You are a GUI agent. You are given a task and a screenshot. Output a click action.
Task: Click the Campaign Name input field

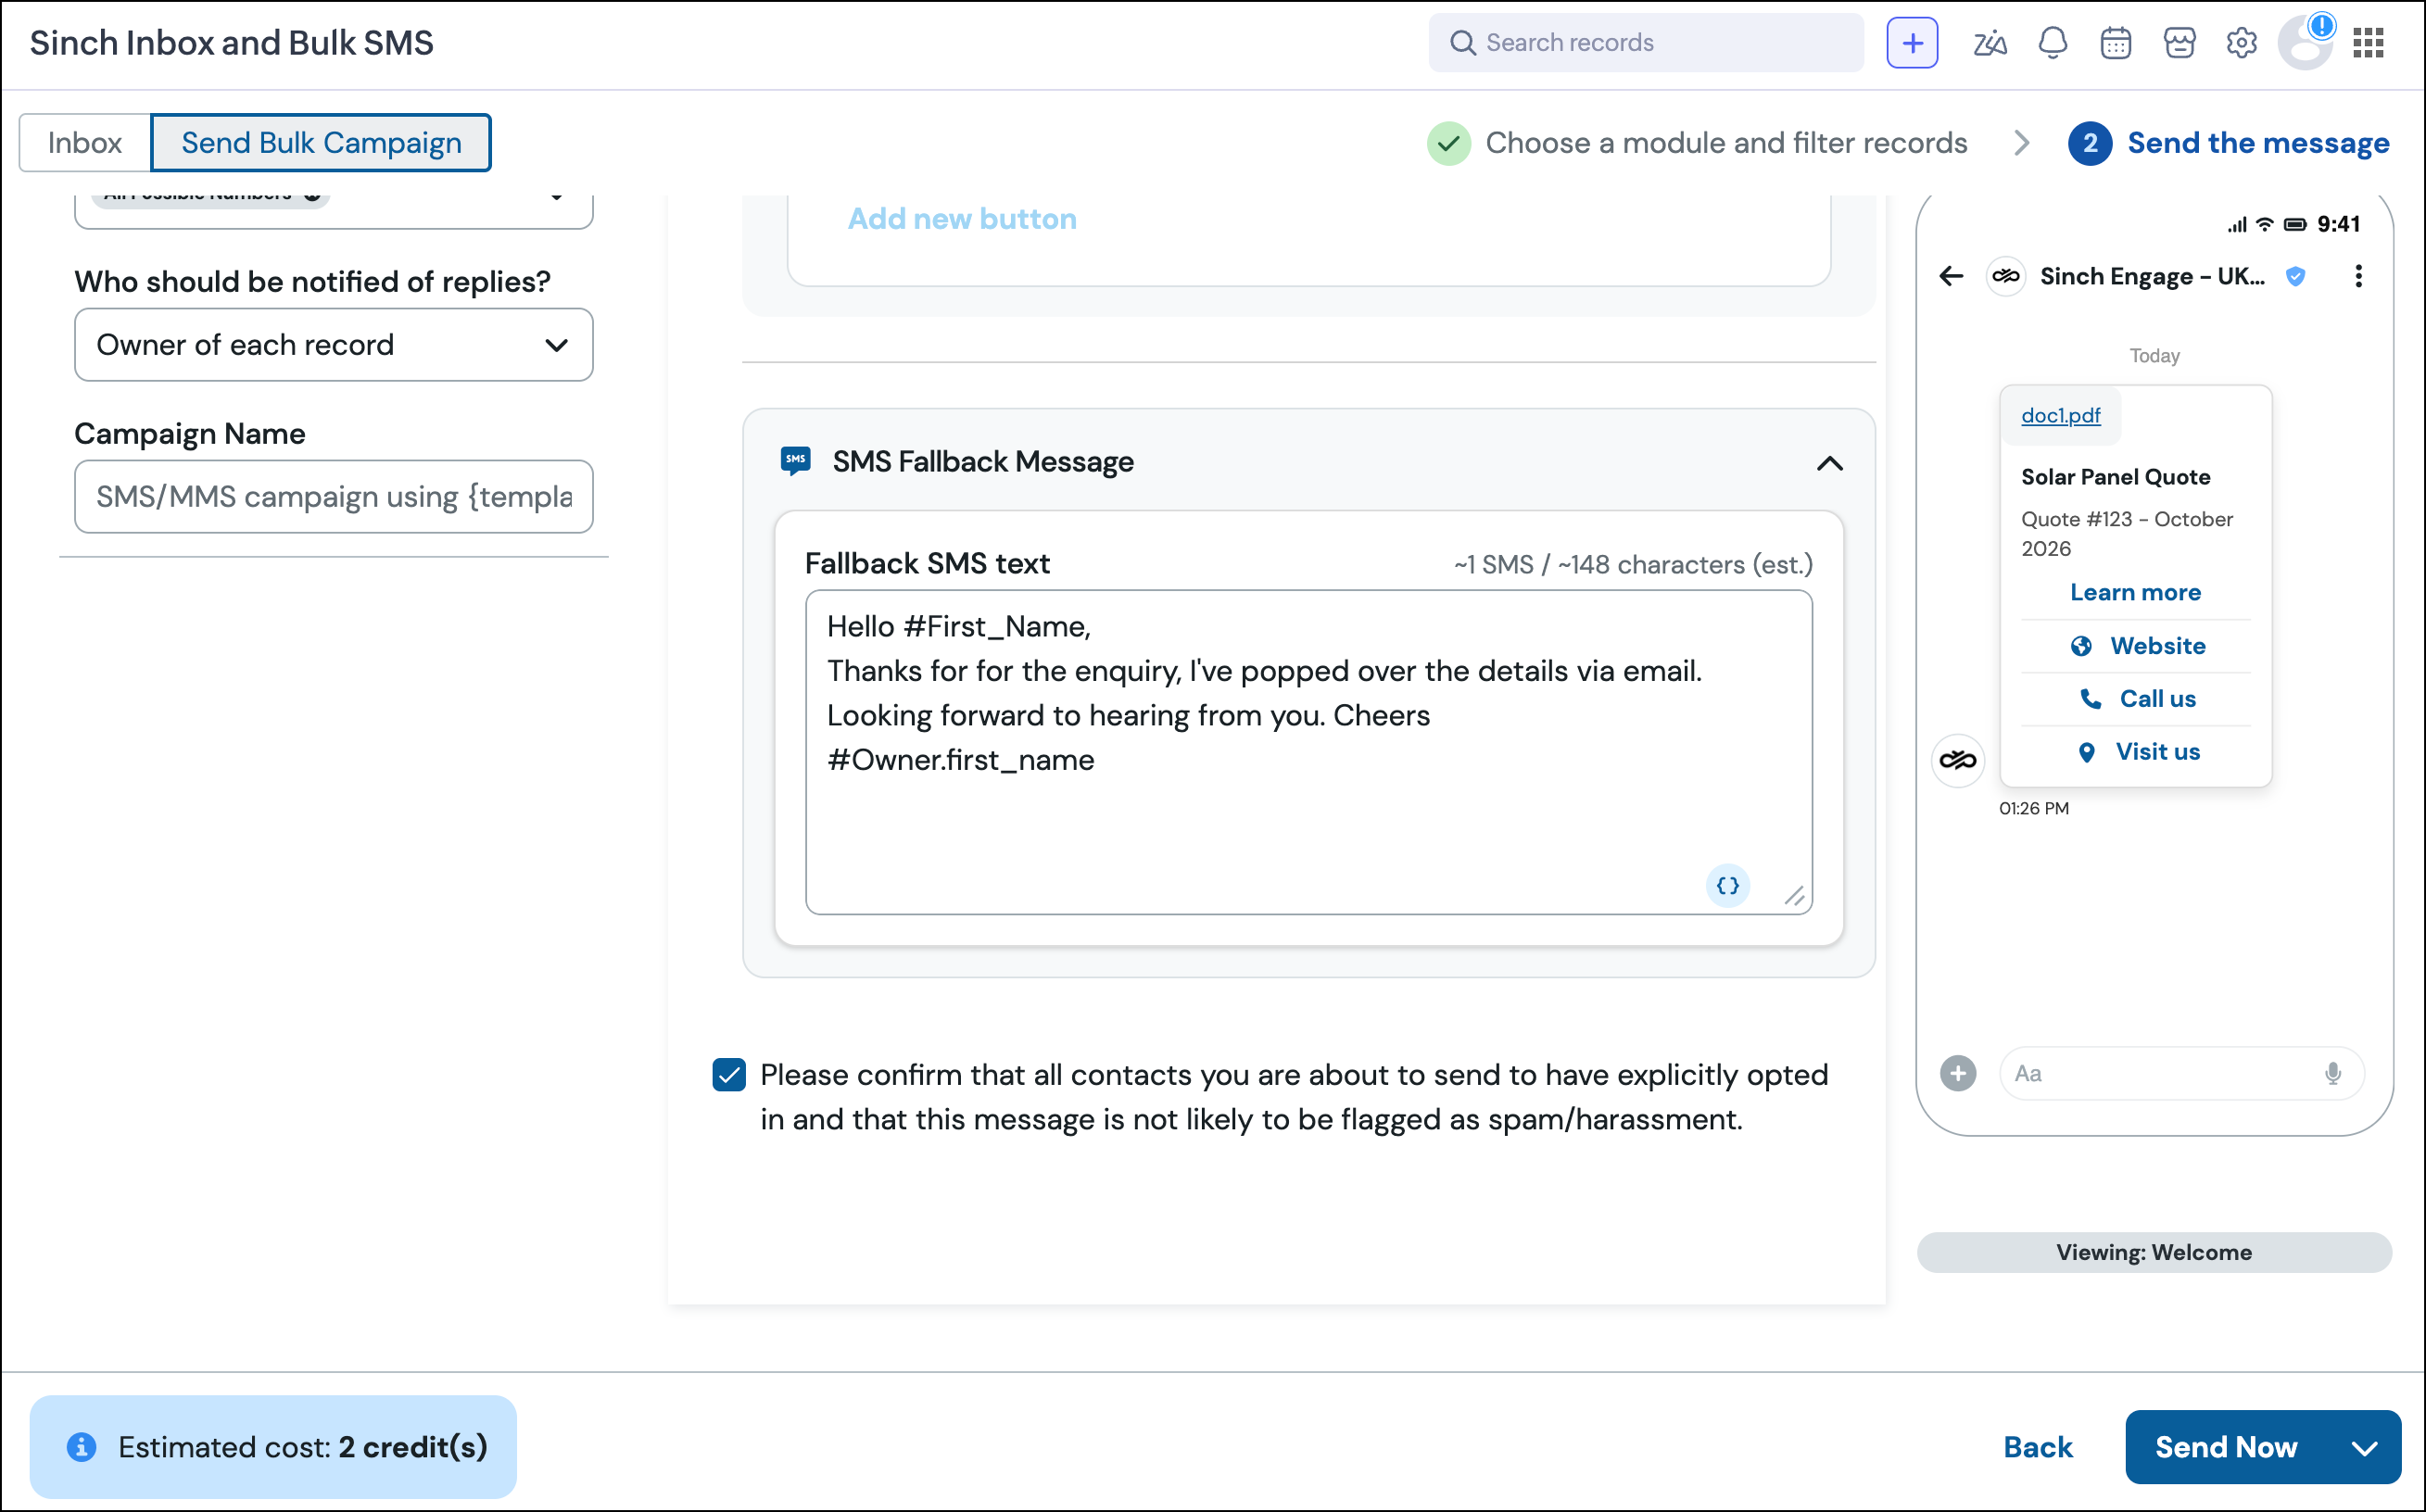point(333,496)
